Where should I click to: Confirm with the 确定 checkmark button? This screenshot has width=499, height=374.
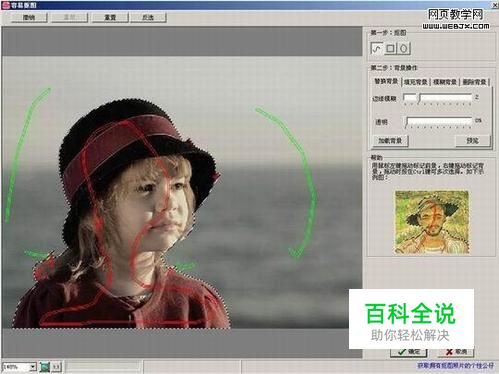409,352
